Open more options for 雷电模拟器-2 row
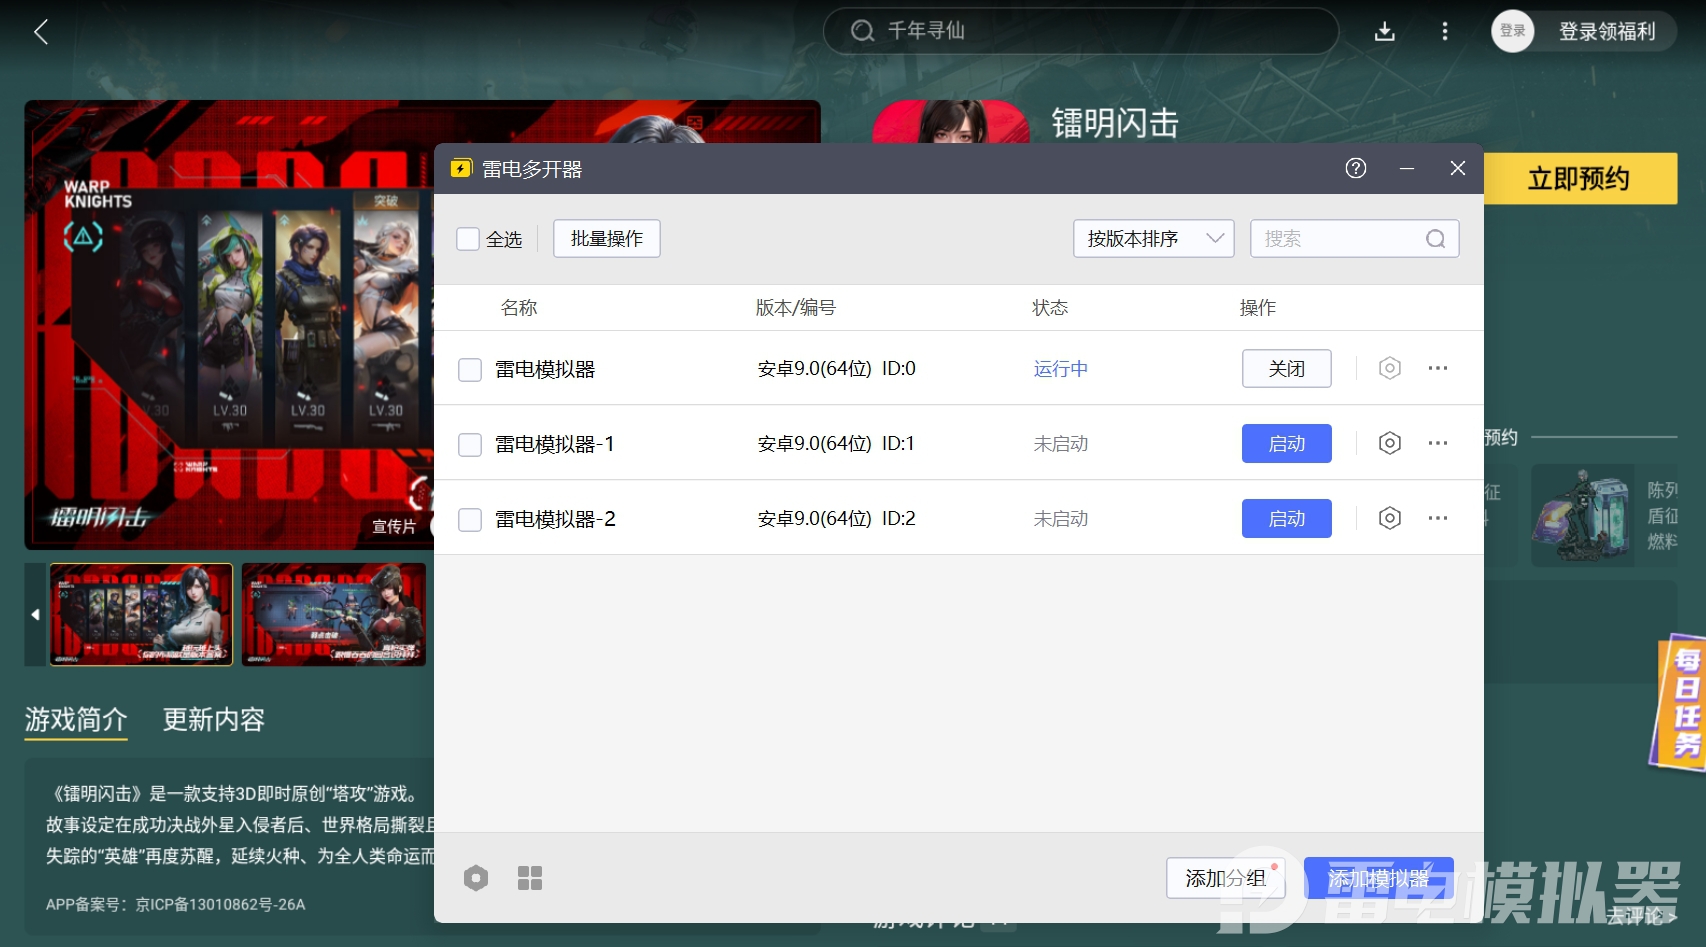 (x=1437, y=518)
